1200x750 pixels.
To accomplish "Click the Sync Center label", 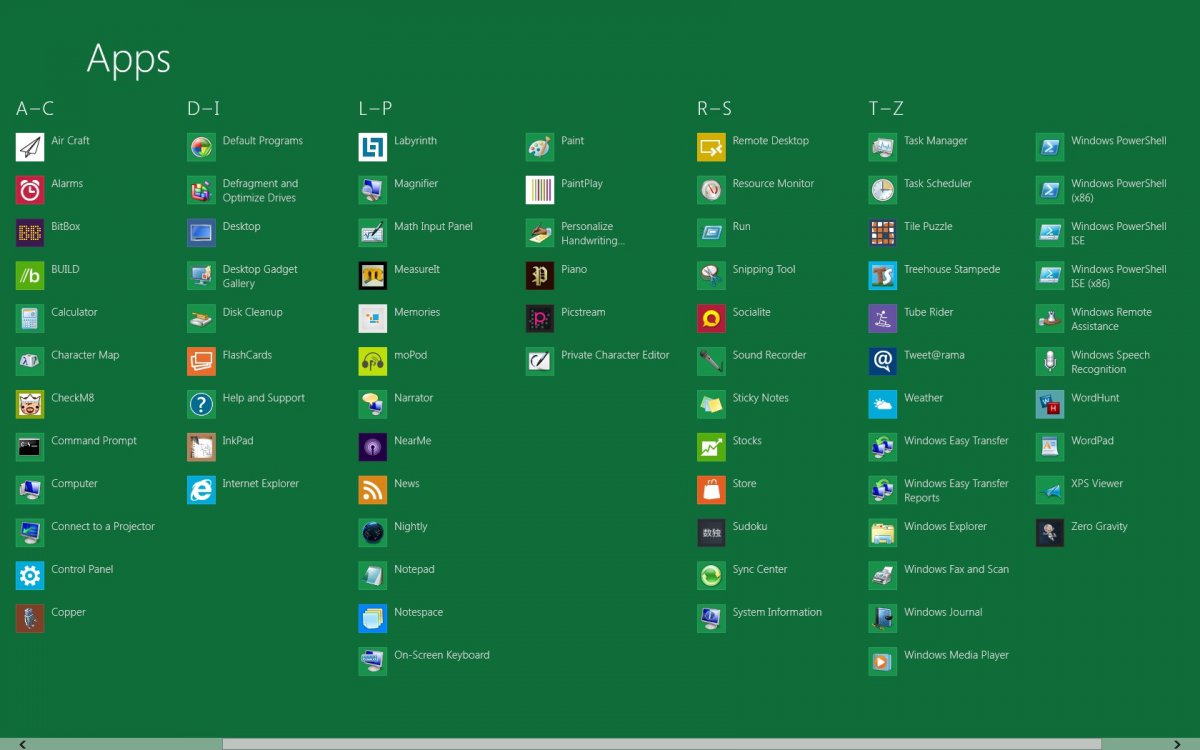I will [x=760, y=569].
